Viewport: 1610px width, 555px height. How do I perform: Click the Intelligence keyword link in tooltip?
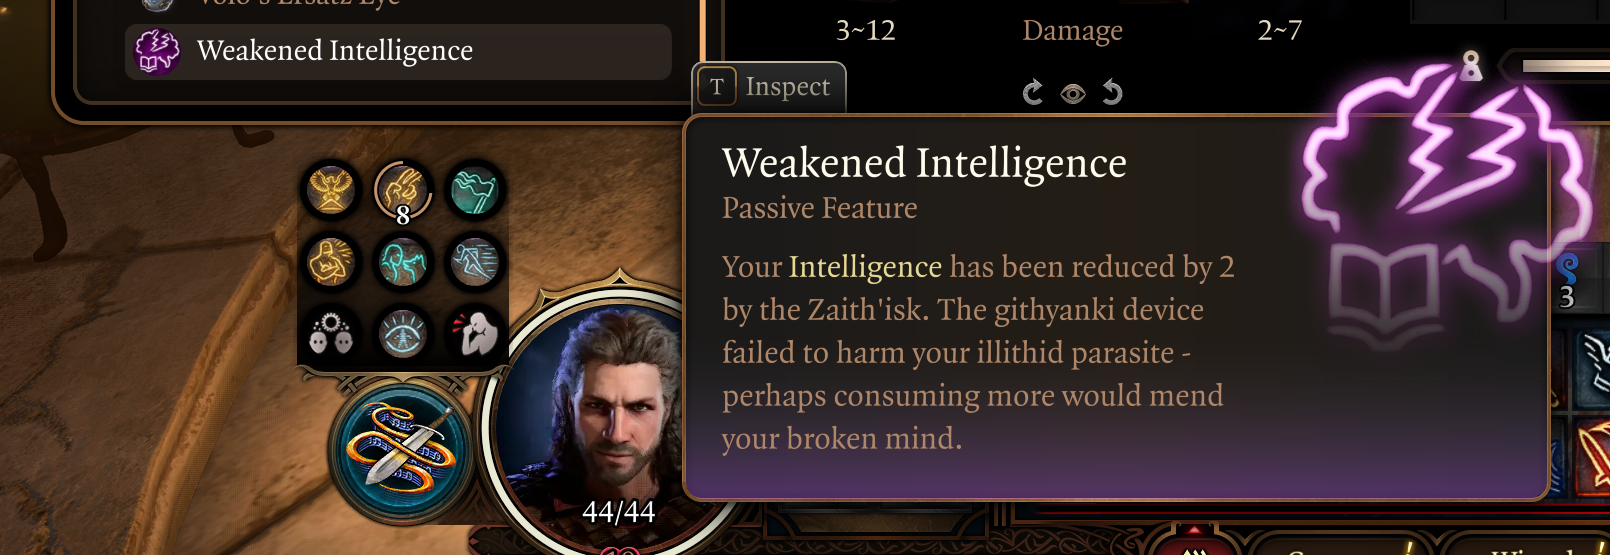tap(865, 267)
